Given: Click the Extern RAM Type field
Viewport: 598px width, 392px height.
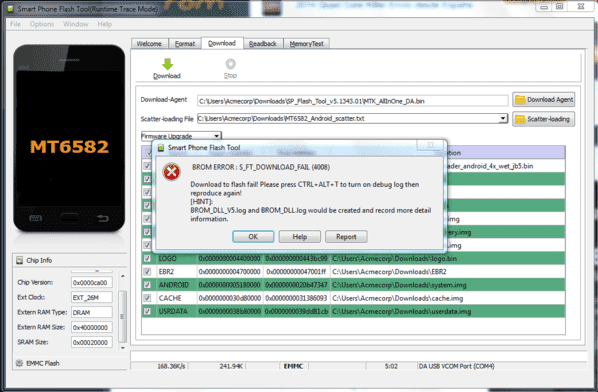Looking at the screenshot, I should 92,312.
